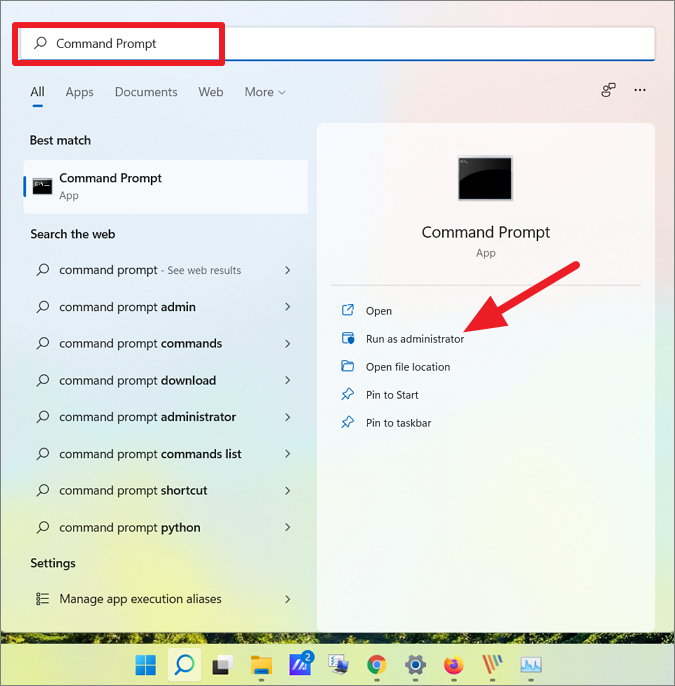The image size is (675, 686).
Task: Click the Open action's launch icon
Action: click(348, 310)
